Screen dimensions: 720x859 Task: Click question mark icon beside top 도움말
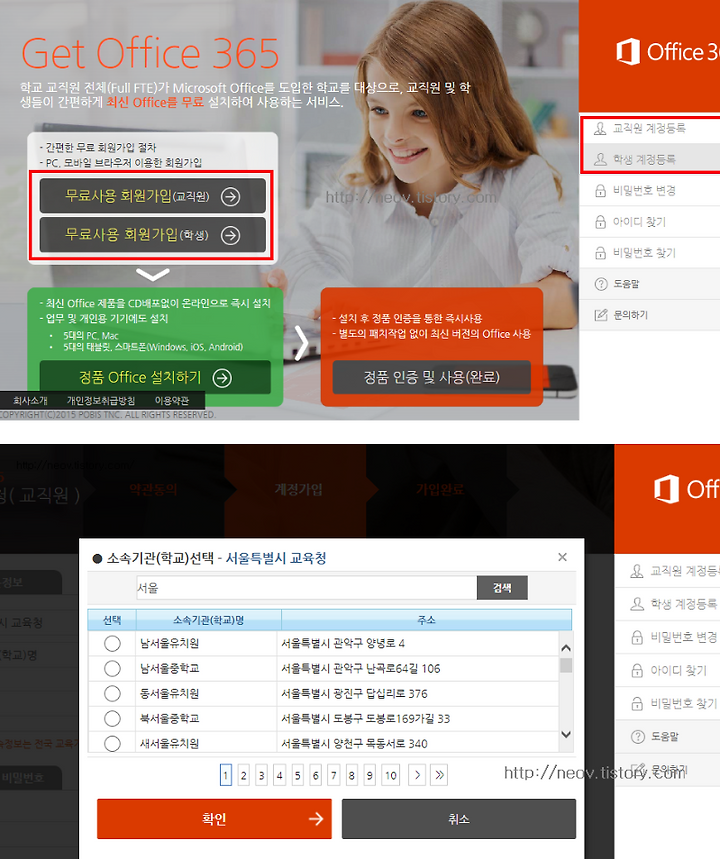(601, 284)
